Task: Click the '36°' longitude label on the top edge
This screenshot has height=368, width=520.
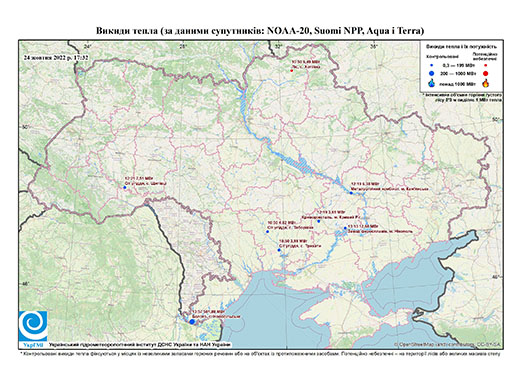Action: [x=374, y=47]
